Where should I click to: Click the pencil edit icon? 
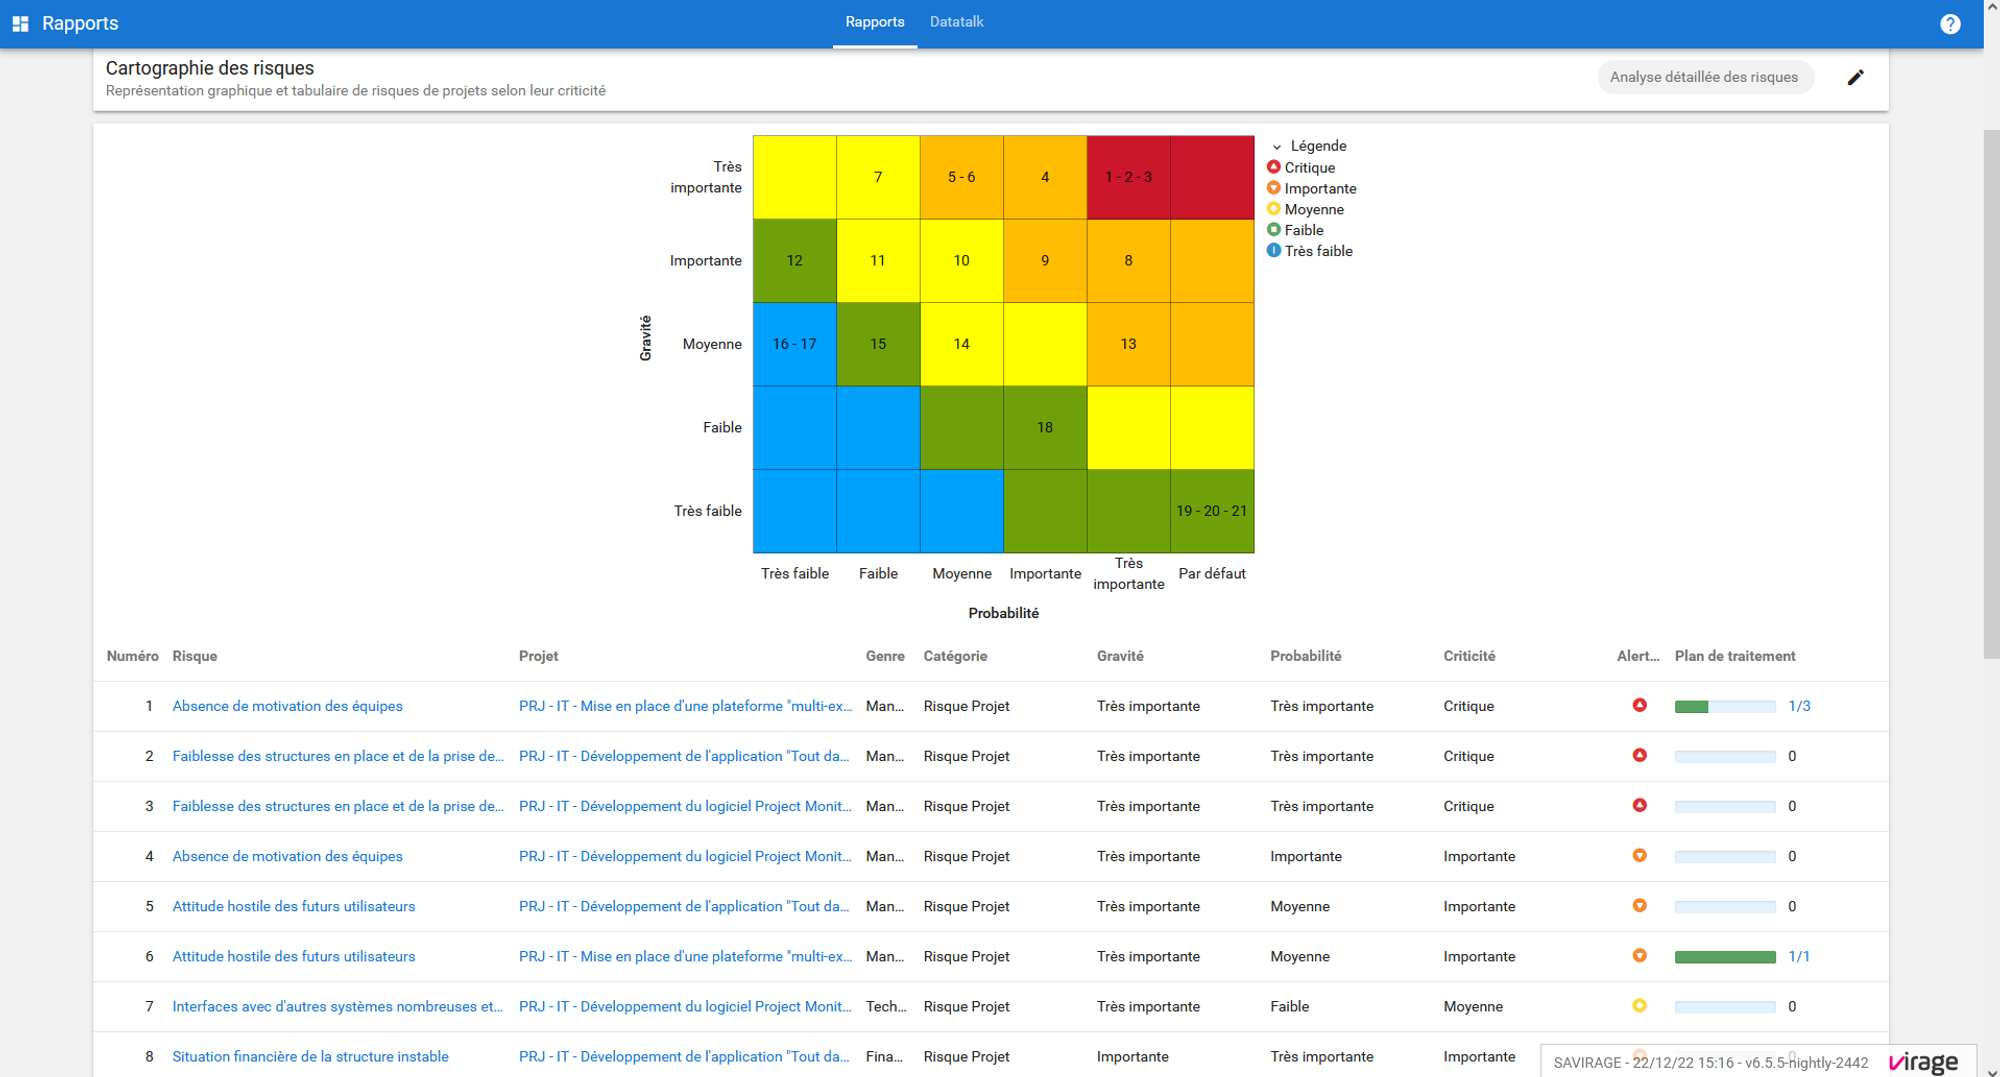tap(1855, 77)
